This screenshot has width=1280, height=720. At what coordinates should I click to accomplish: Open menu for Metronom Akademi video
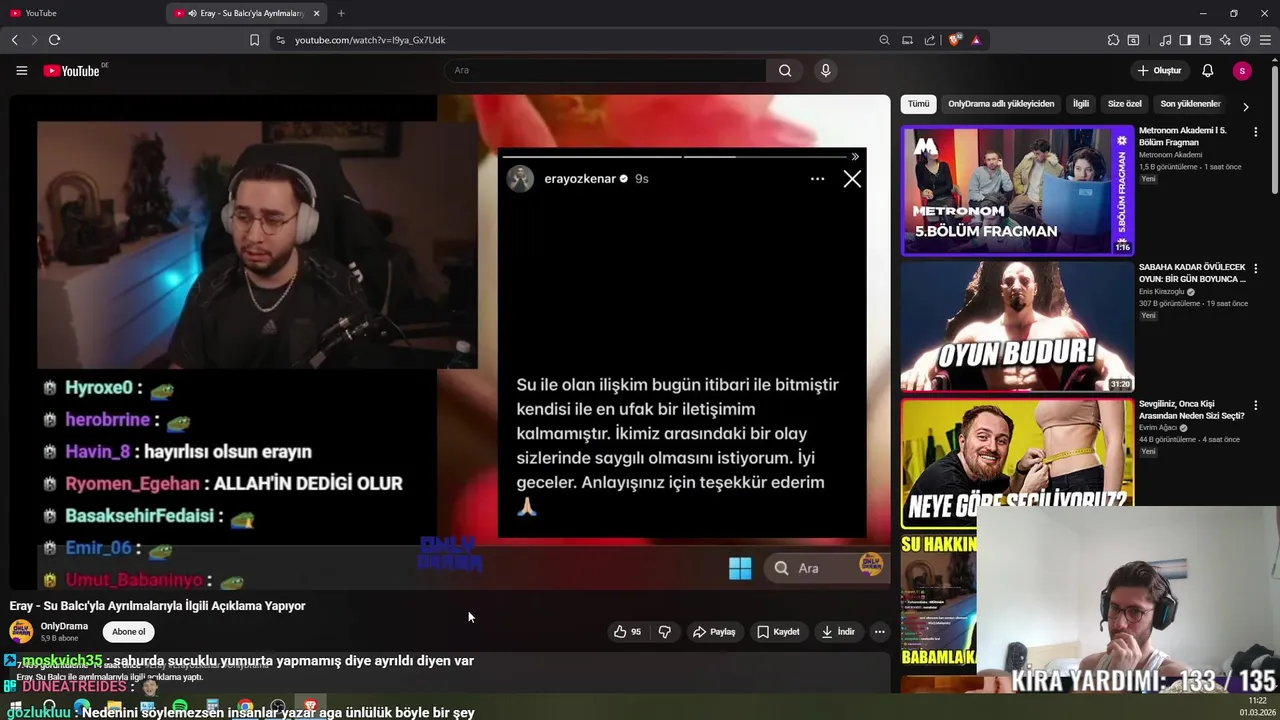(1256, 131)
